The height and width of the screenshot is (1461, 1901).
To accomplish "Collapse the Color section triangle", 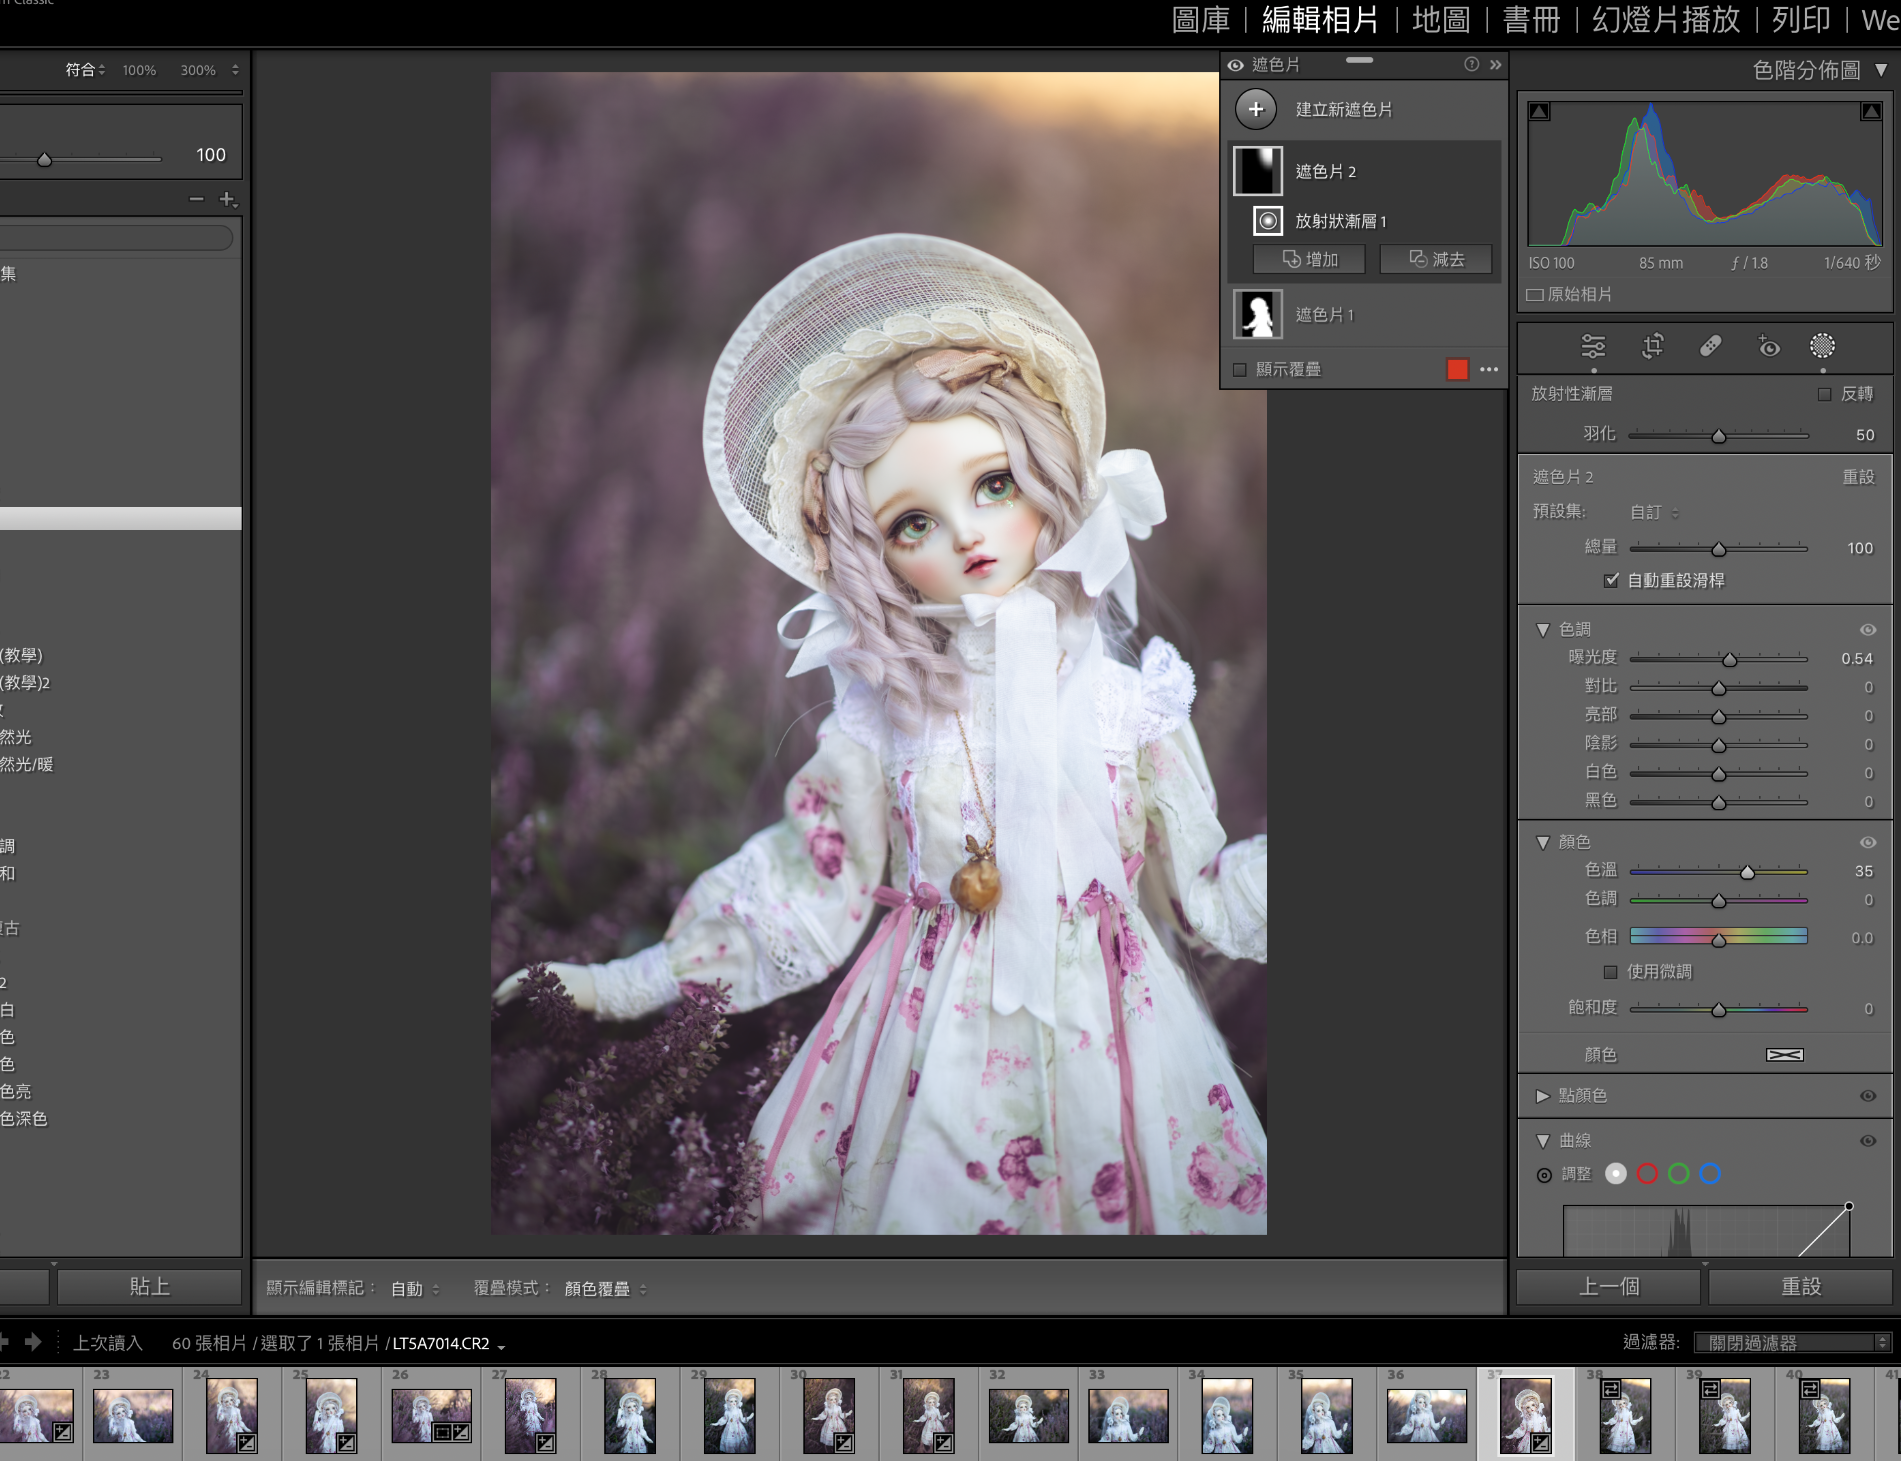I will (x=1542, y=843).
